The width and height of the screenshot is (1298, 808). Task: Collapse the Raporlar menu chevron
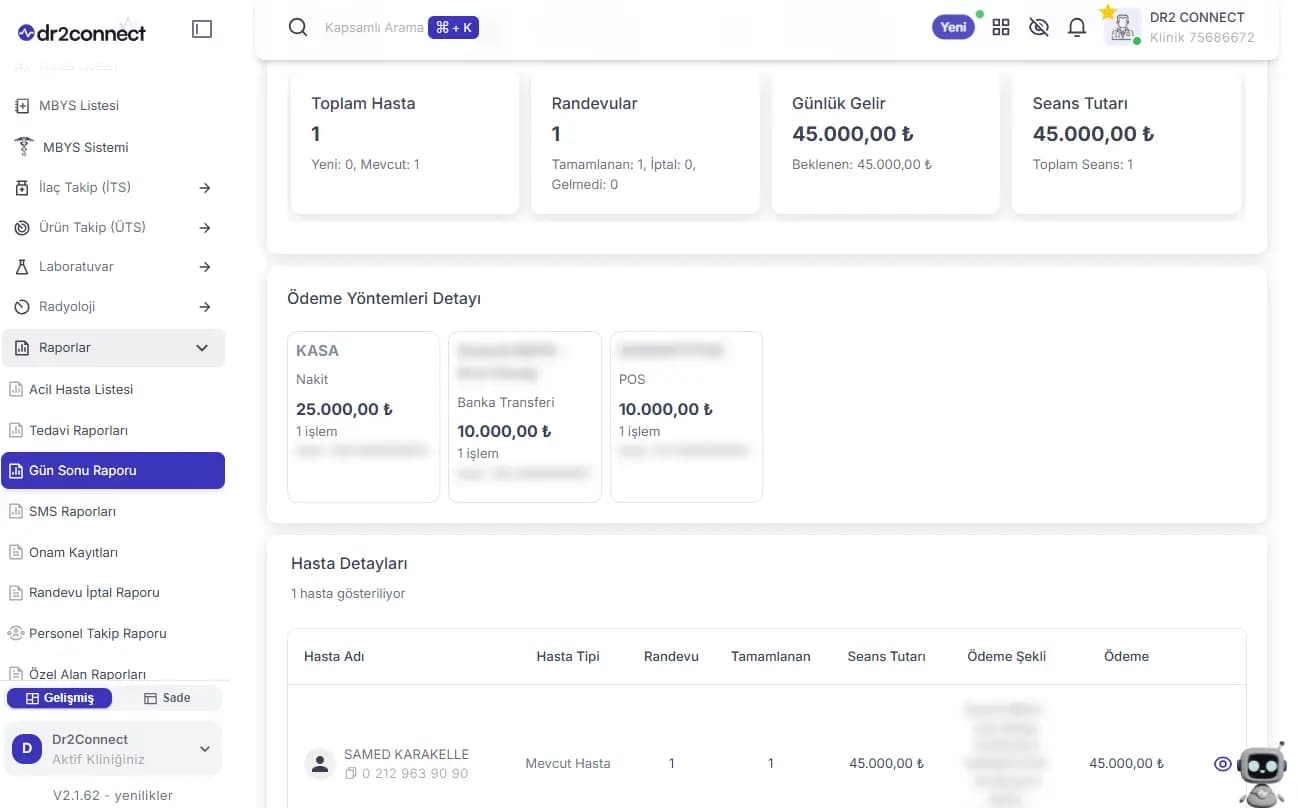pyautogui.click(x=202, y=348)
